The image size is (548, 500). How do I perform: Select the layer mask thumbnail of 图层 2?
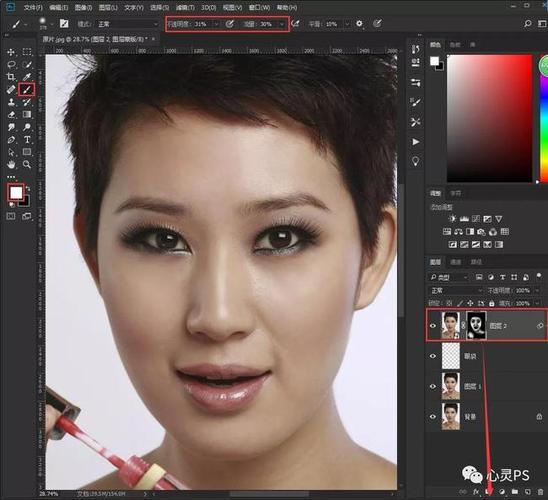tap(476, 325)
